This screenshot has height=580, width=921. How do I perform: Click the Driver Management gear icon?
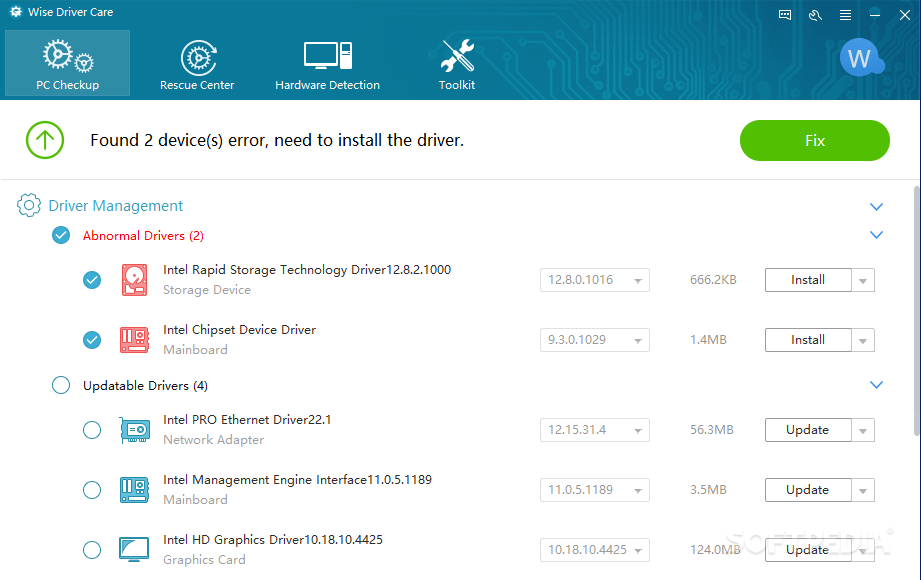(29, 205)
